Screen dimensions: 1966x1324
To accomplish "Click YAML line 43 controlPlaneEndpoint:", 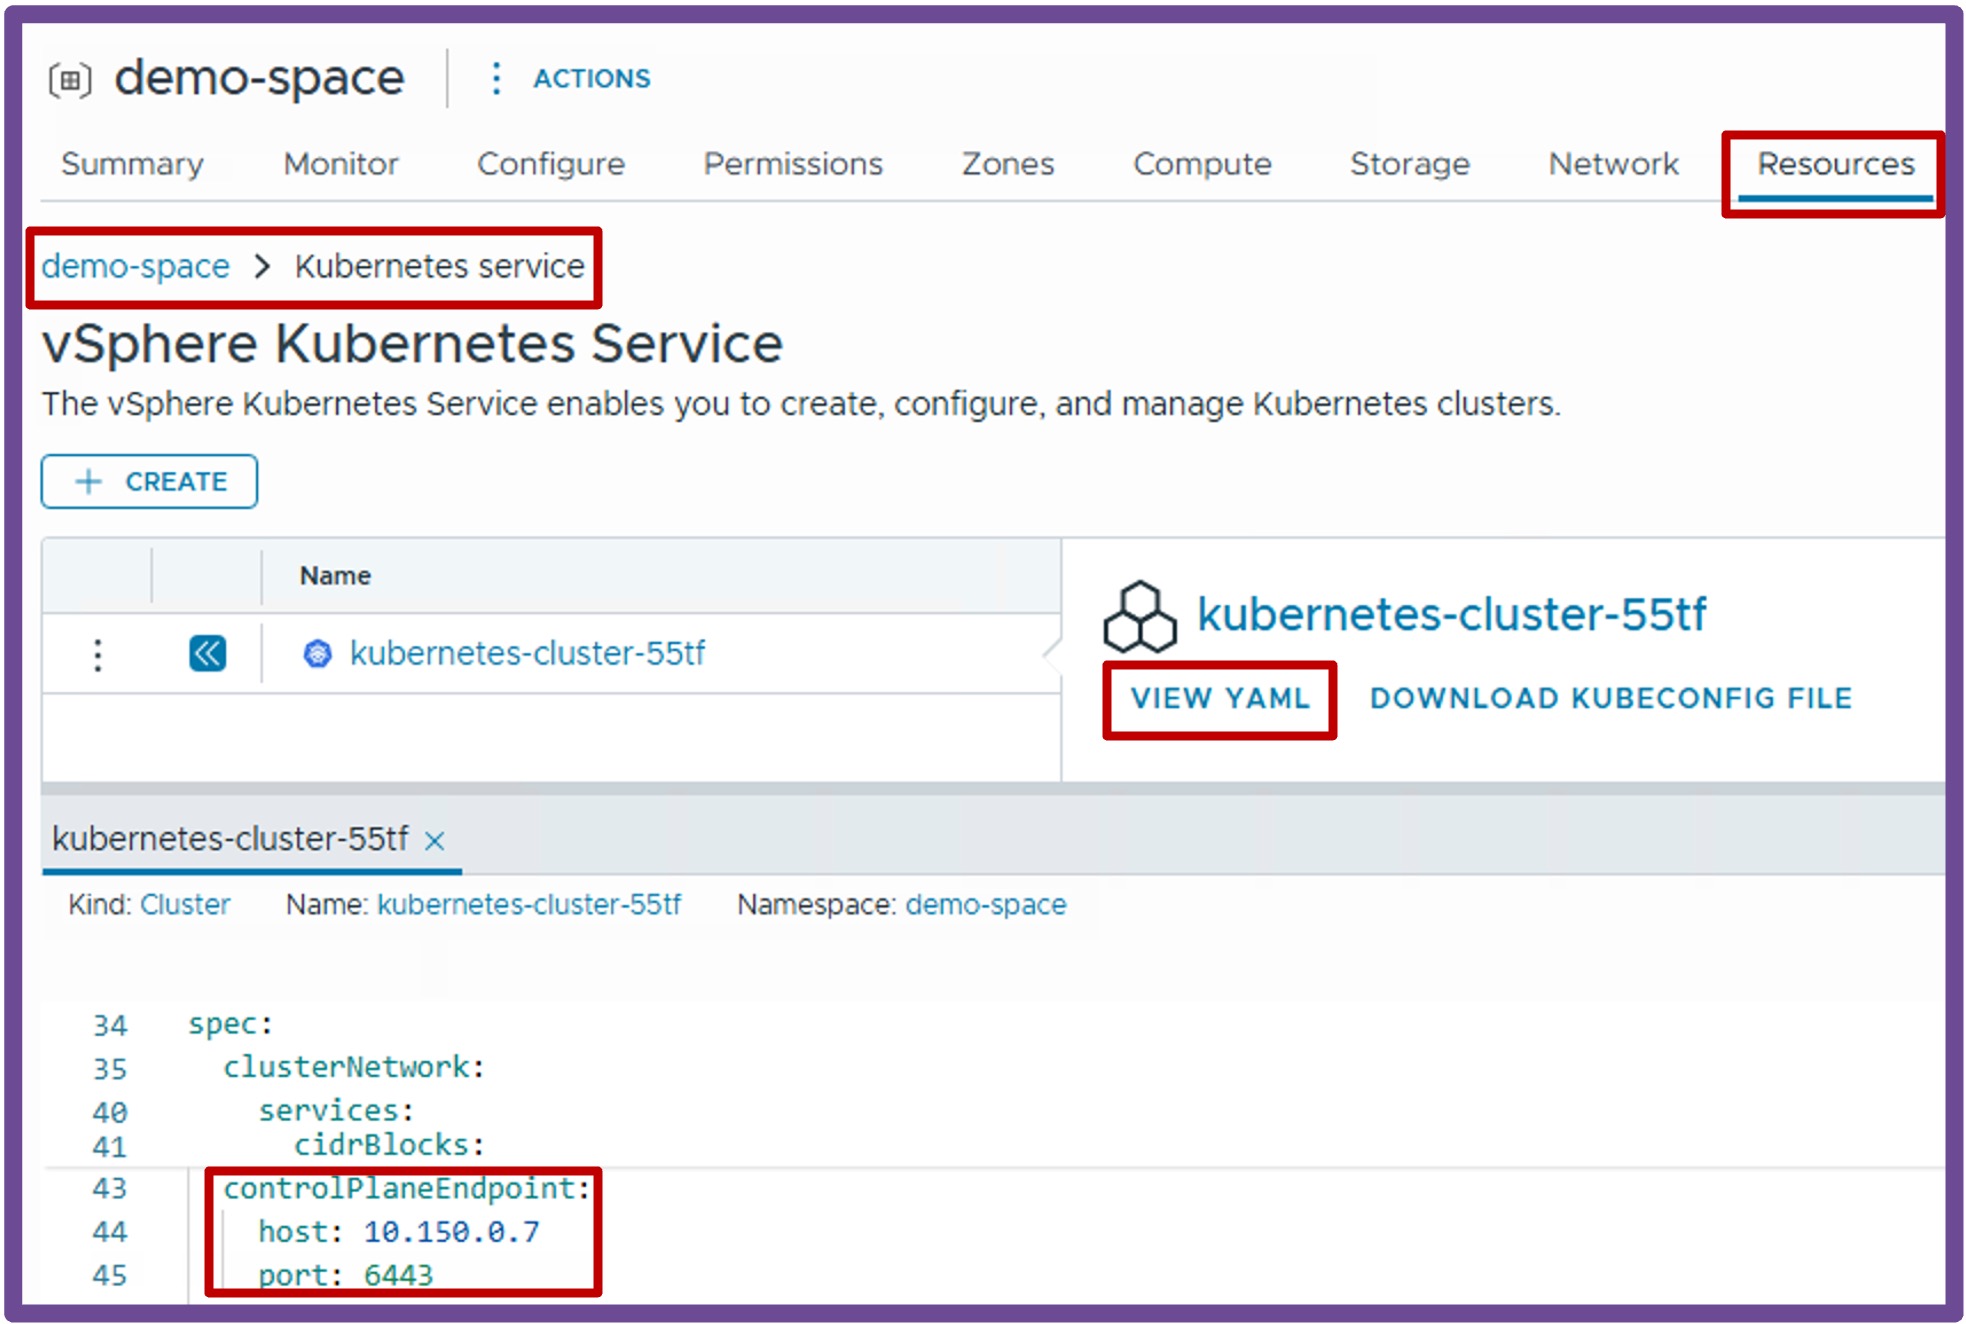I will click(x=407, y=1188).
